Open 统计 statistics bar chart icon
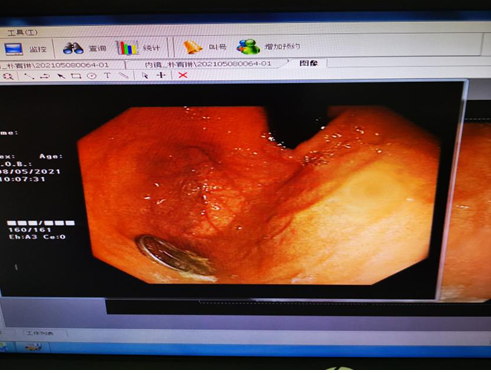Screen dimensions: 491x373 126,47
